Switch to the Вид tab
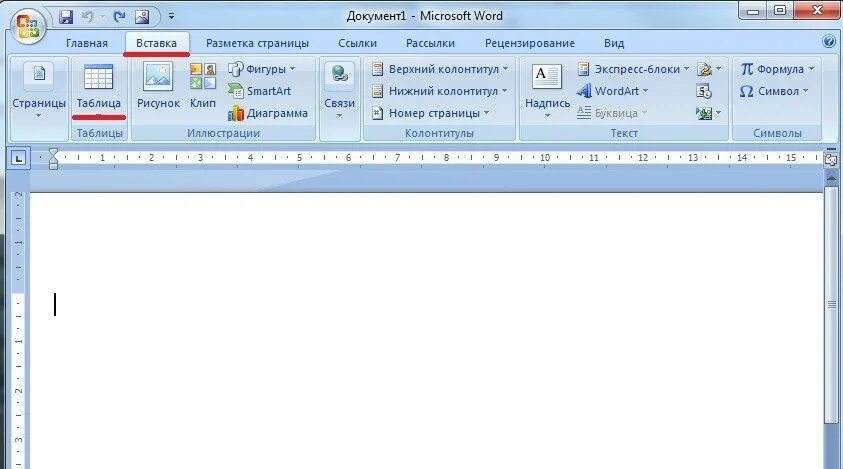 614,43
